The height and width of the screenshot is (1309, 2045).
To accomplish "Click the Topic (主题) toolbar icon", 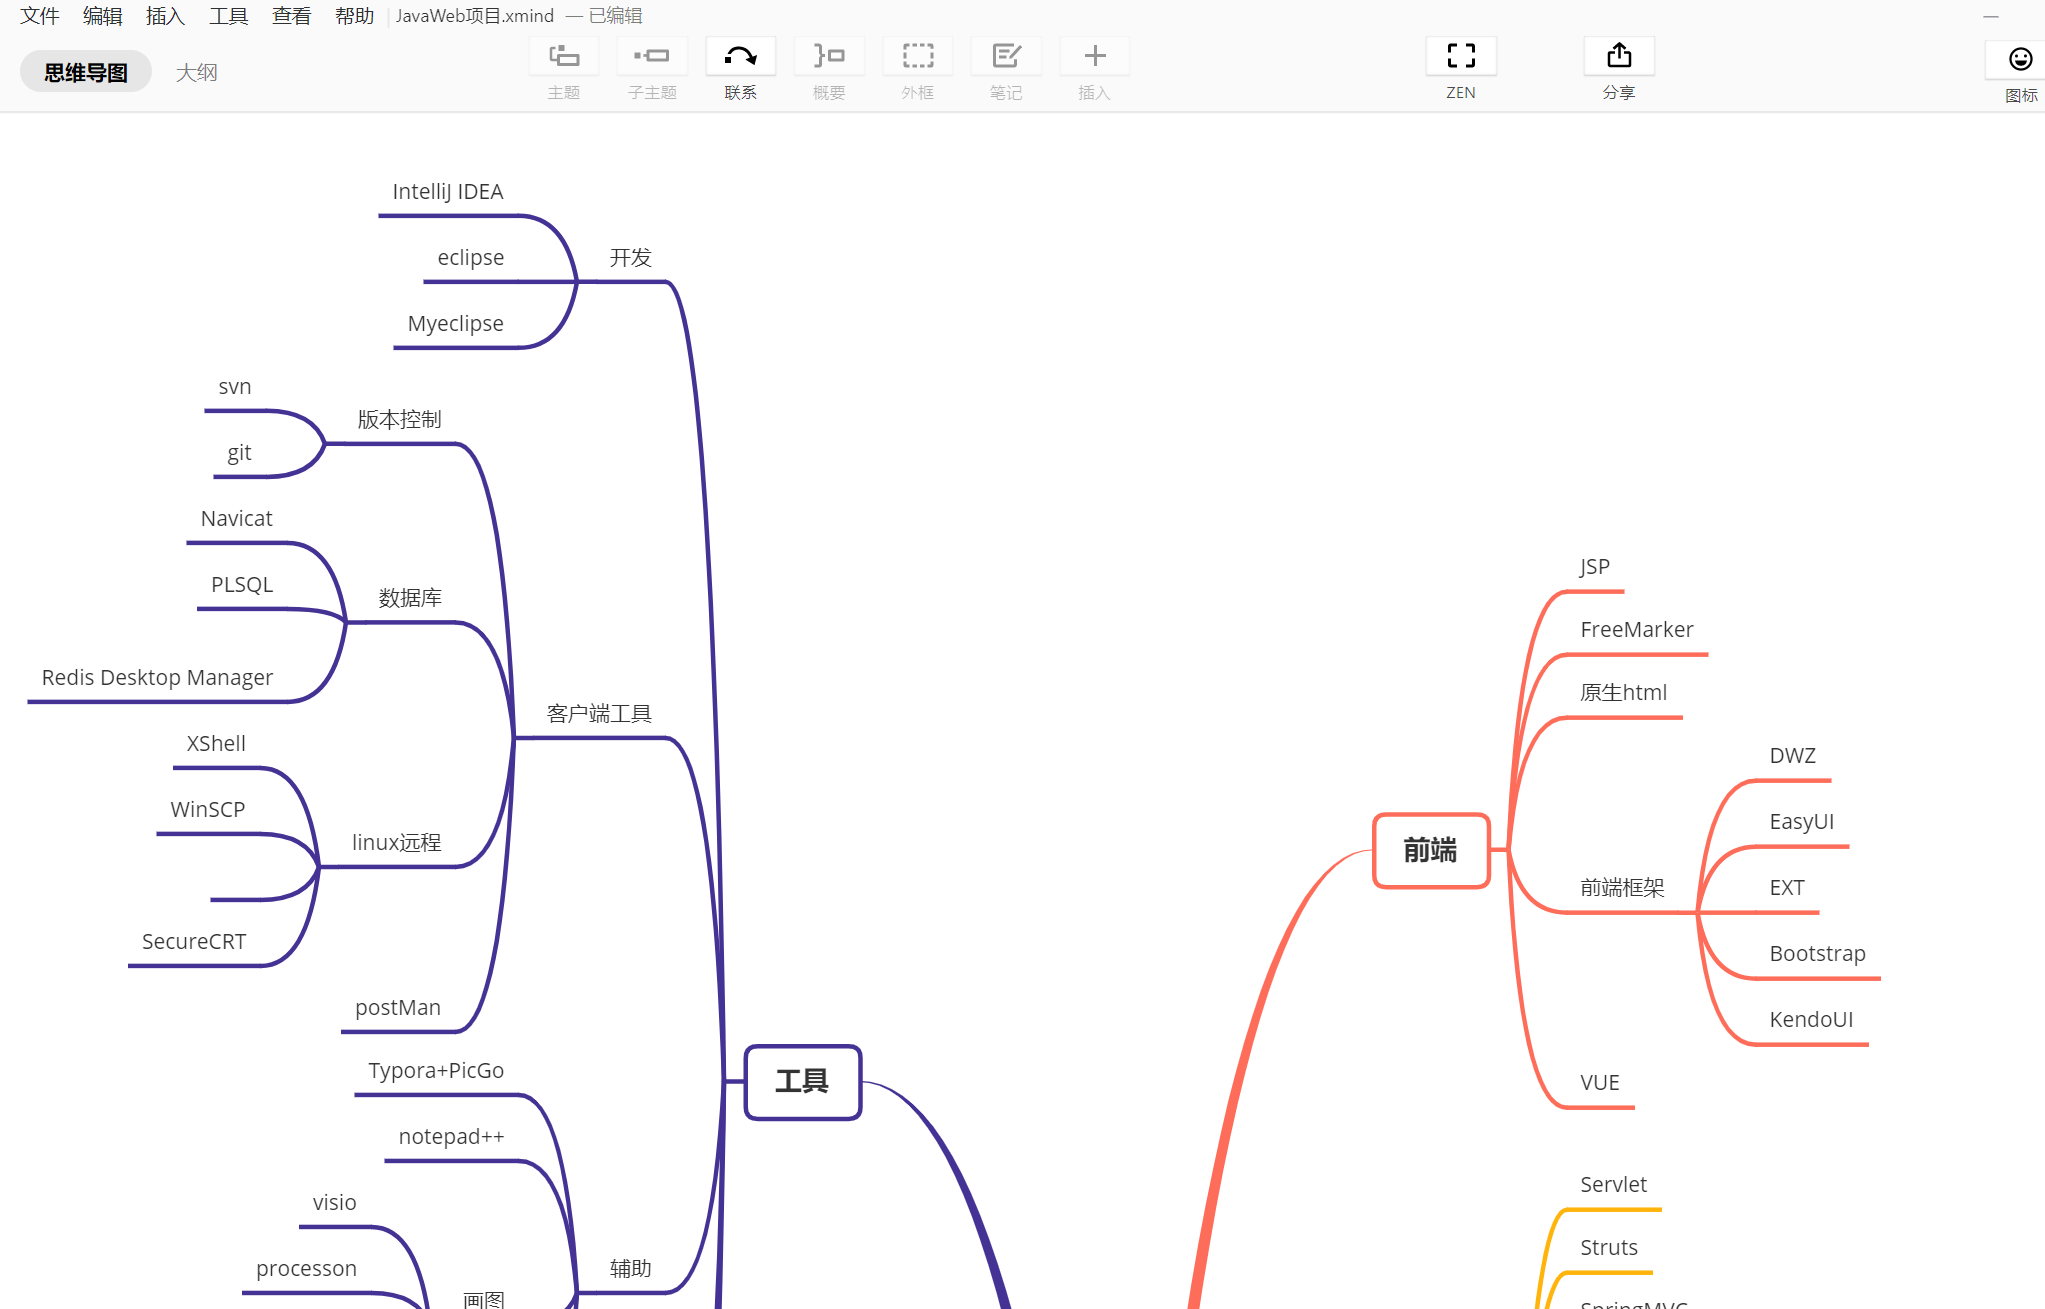I will [x=564, y=57].
